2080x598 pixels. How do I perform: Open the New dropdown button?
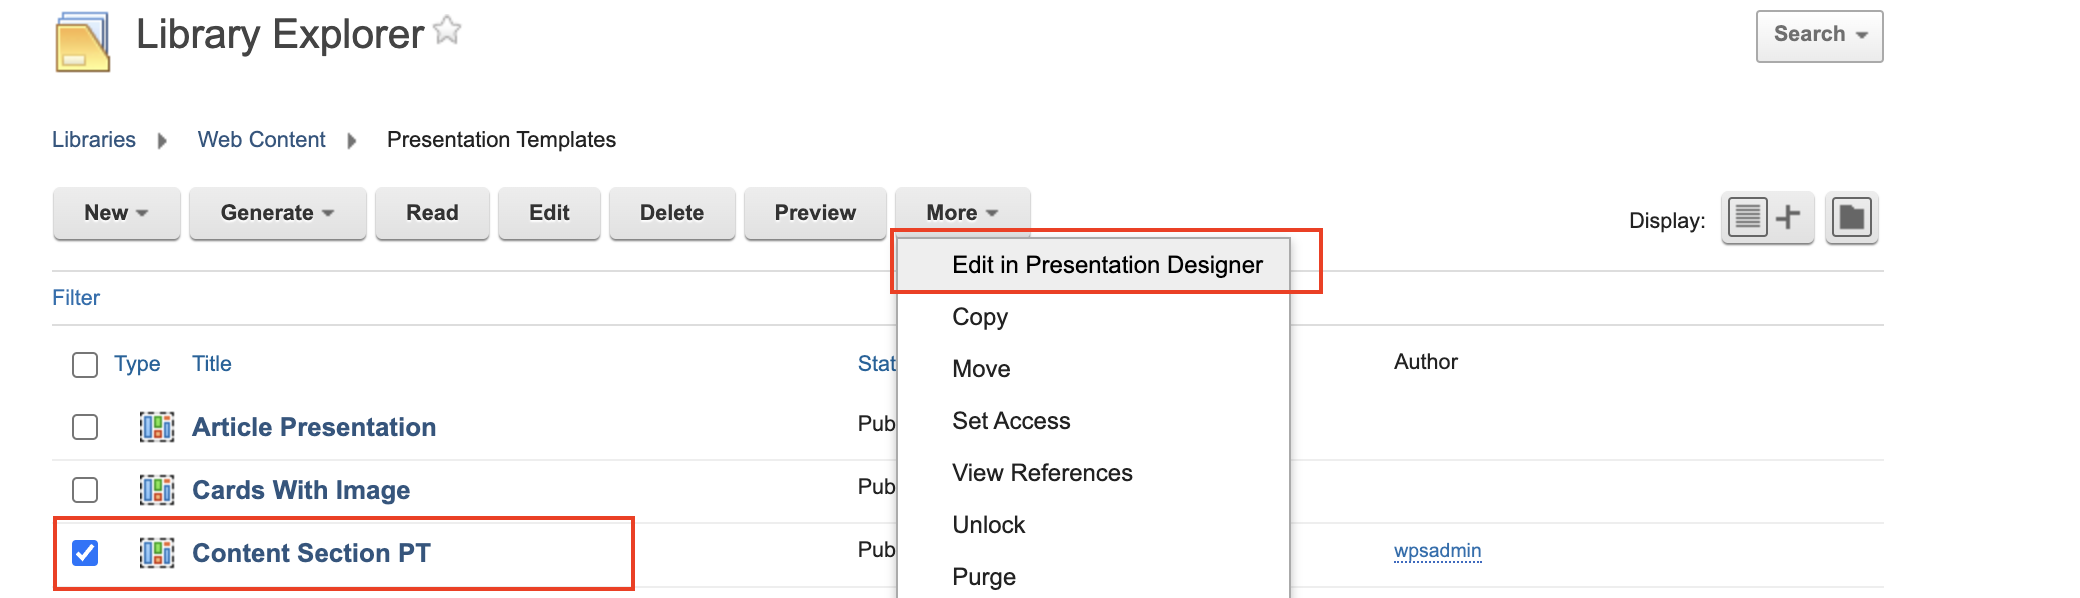tap(116, 213)
